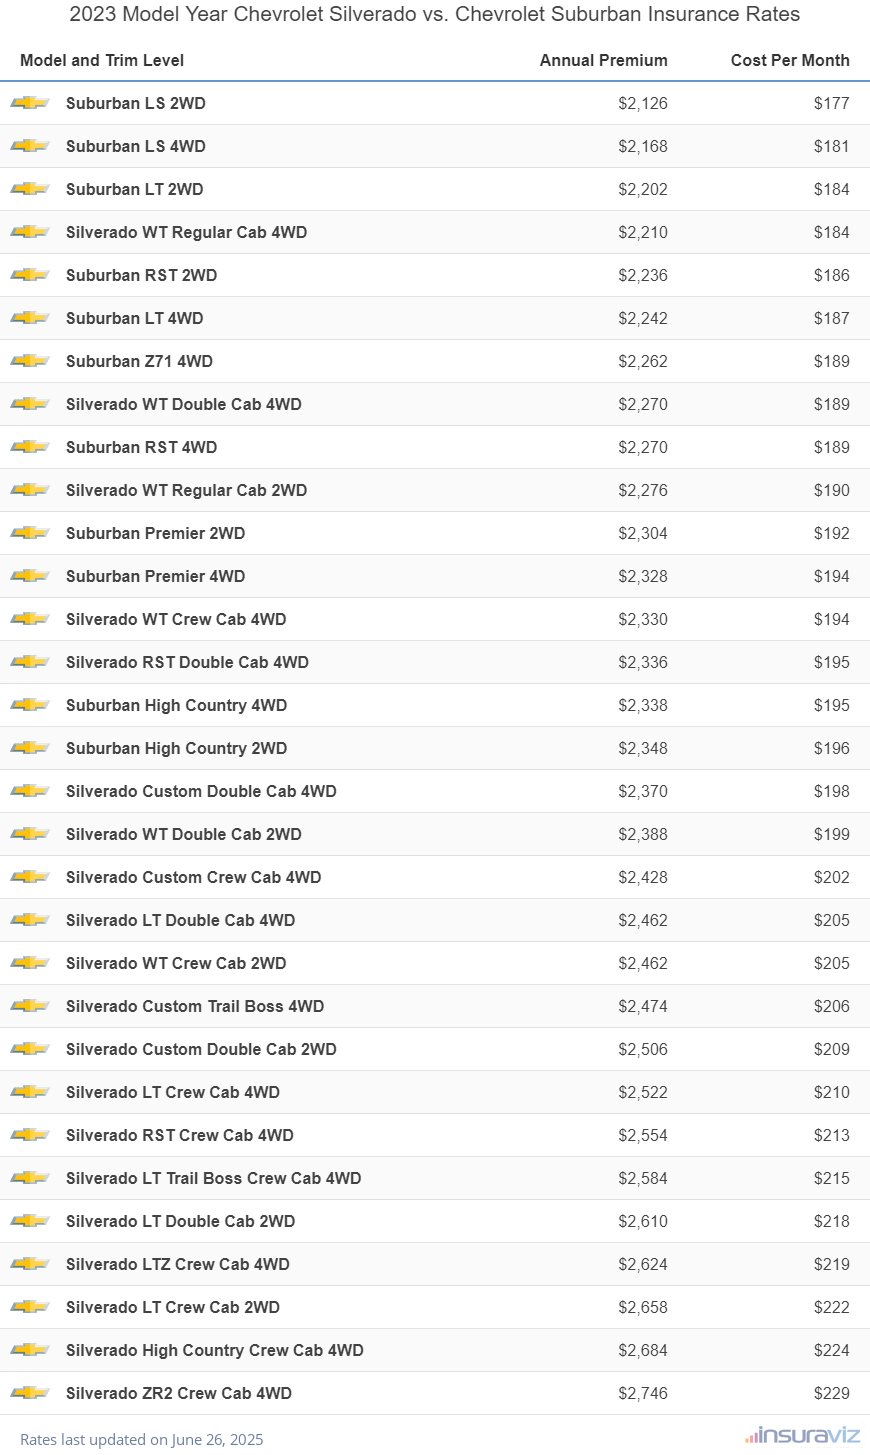Click the $229 monthly cost value
This screenshot has height=1455, width=870.
832,1393
